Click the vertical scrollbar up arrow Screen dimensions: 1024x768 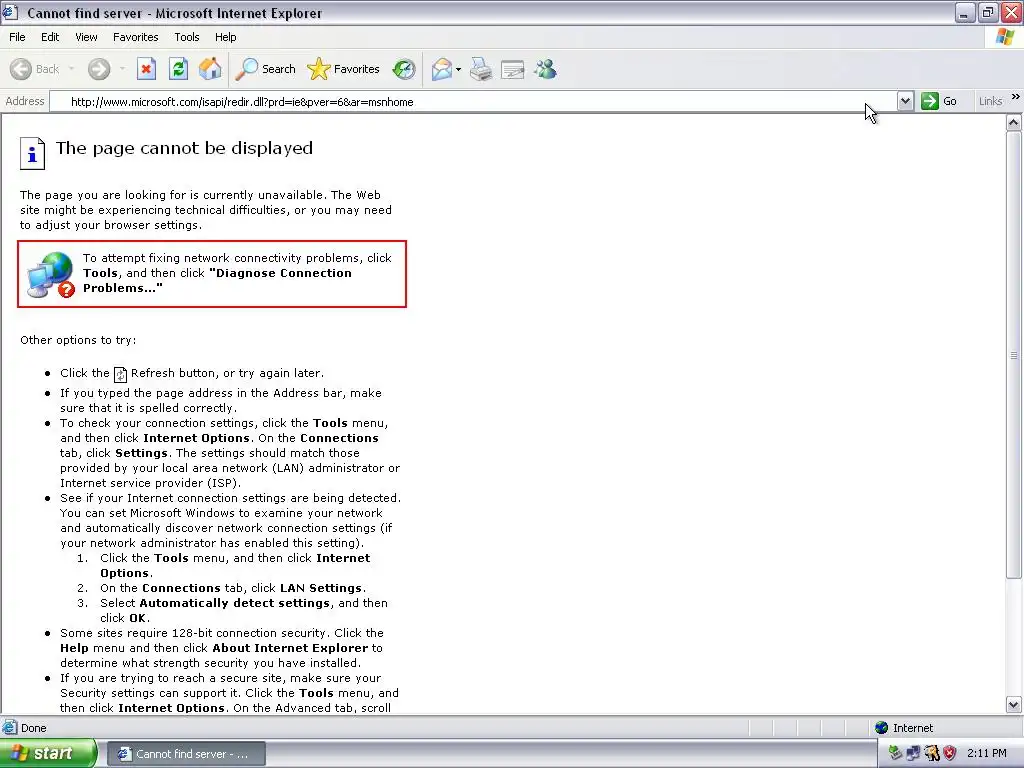coord(1014,122)
